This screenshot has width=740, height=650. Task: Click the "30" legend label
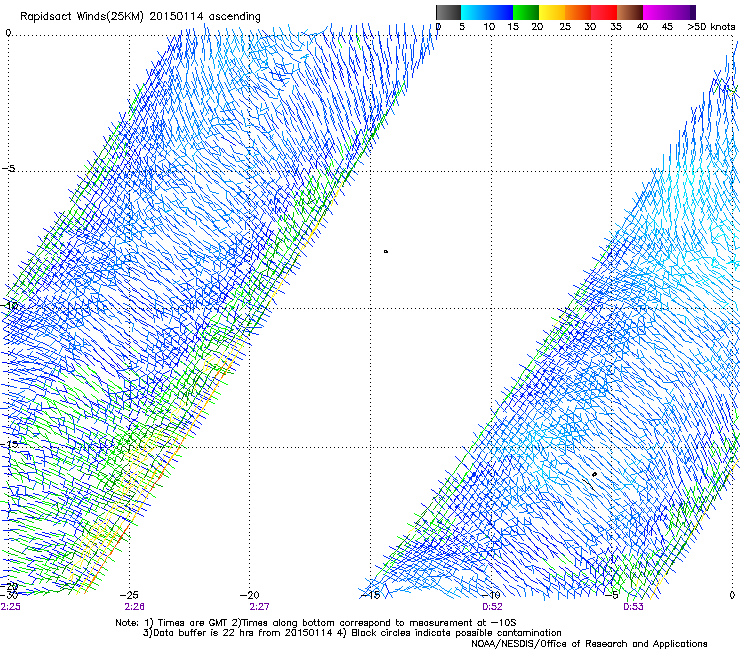click(590, 27)
